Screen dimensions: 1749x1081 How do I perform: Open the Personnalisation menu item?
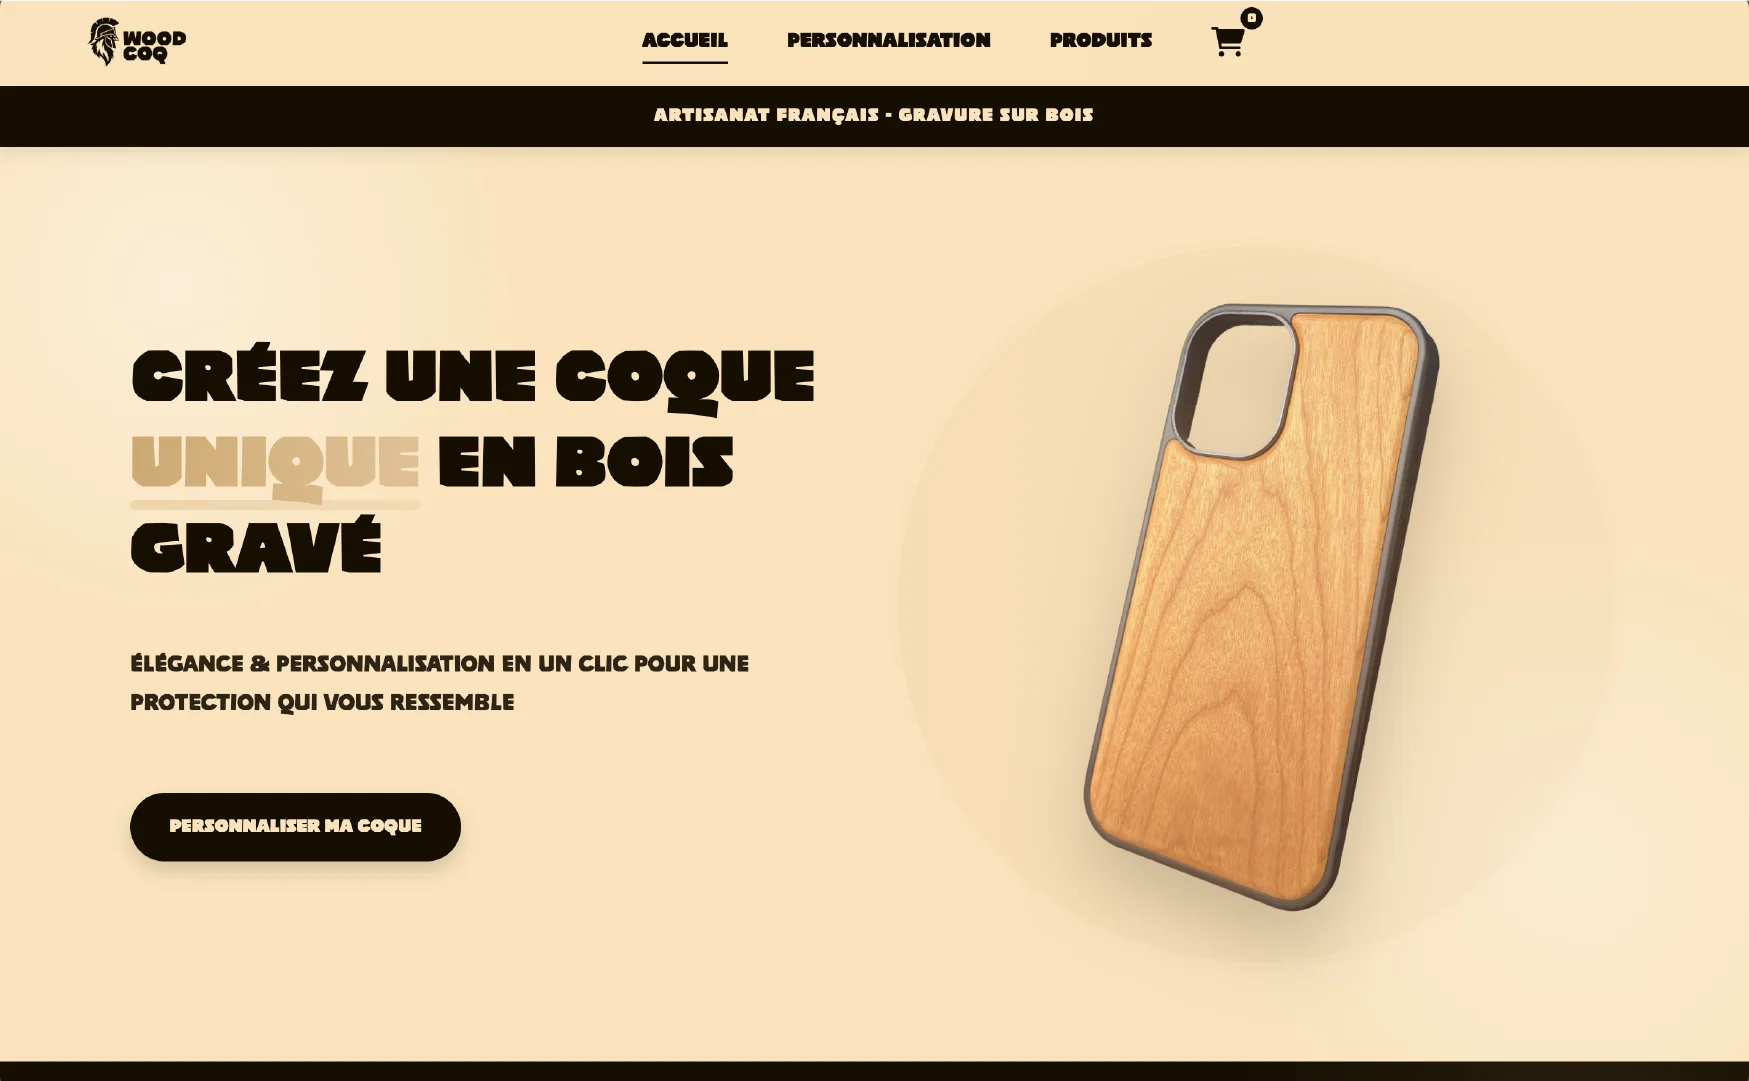[889, 40]
